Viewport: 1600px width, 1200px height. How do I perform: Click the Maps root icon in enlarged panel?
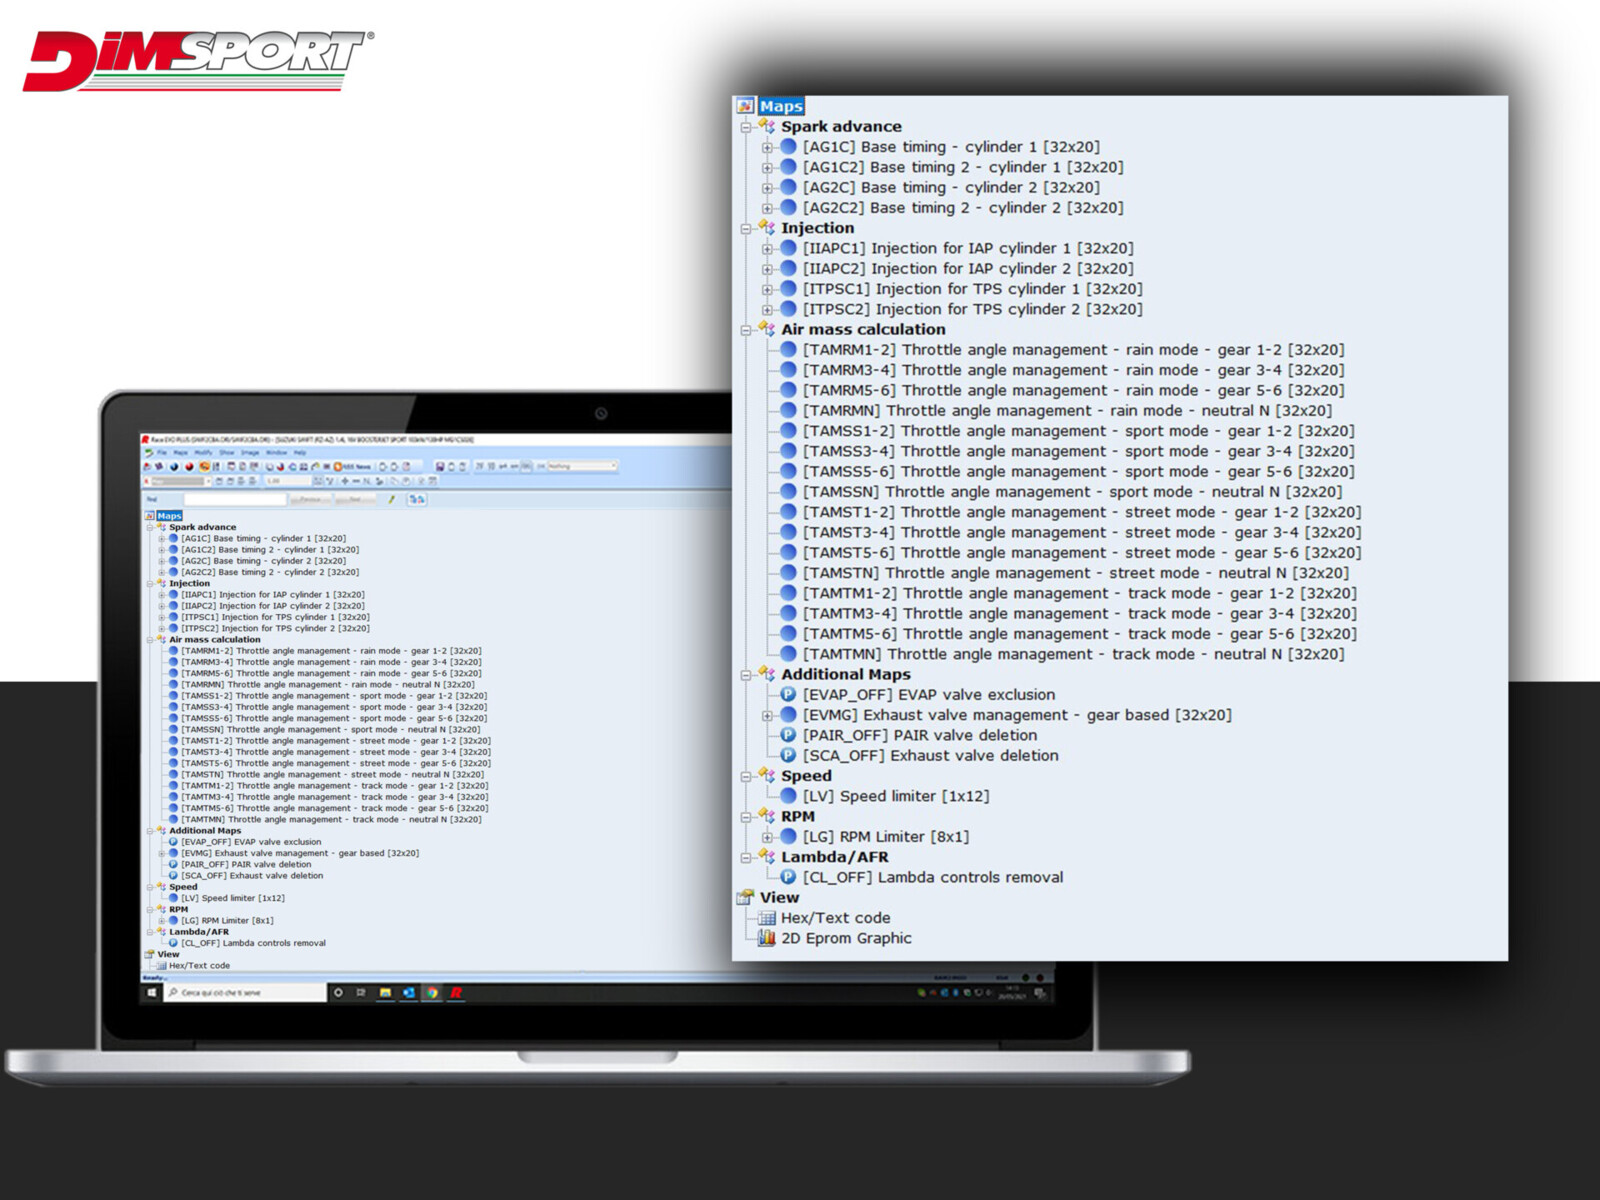745,106
